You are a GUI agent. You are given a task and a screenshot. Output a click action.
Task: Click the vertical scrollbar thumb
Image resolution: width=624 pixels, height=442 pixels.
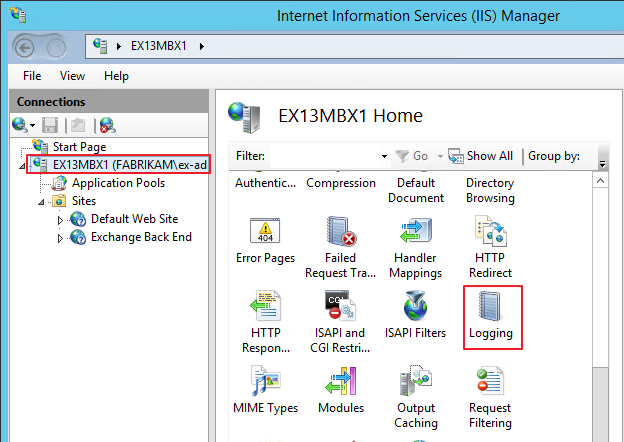coord(601,405)
